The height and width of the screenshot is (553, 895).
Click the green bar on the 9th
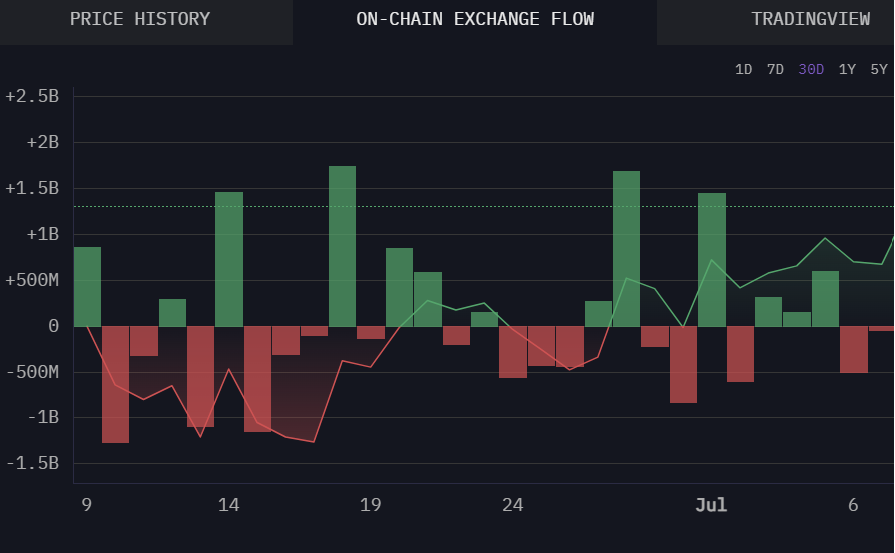pos(87,287)
